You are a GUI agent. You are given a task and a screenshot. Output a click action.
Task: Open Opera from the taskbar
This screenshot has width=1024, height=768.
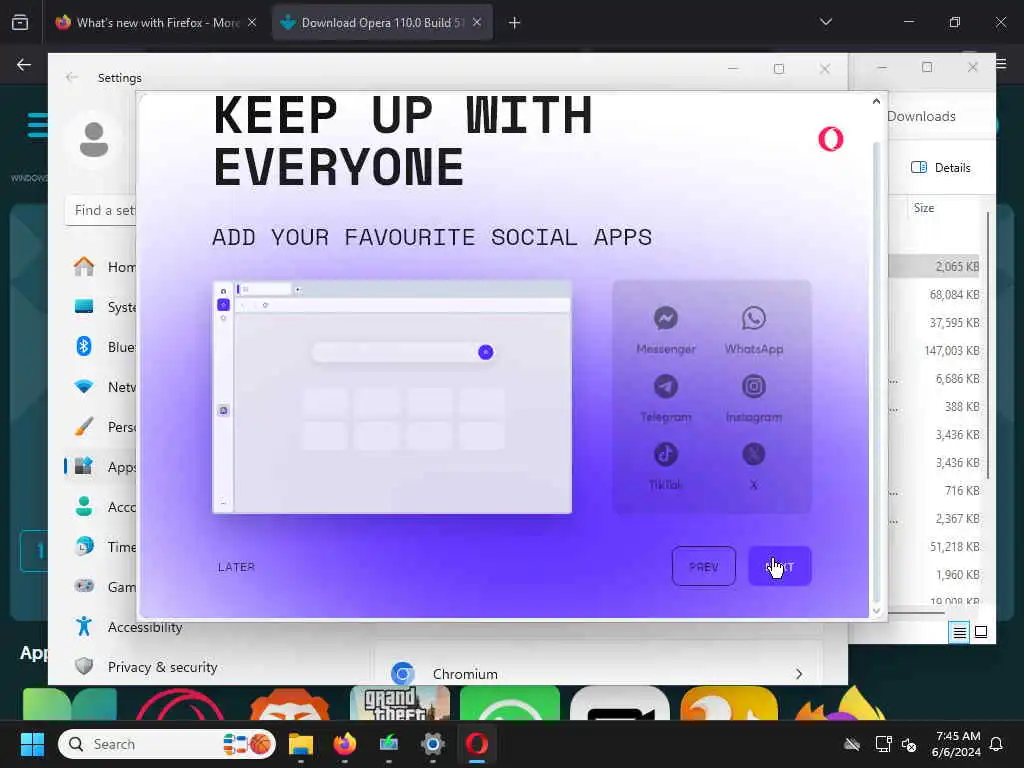[477, 744]
